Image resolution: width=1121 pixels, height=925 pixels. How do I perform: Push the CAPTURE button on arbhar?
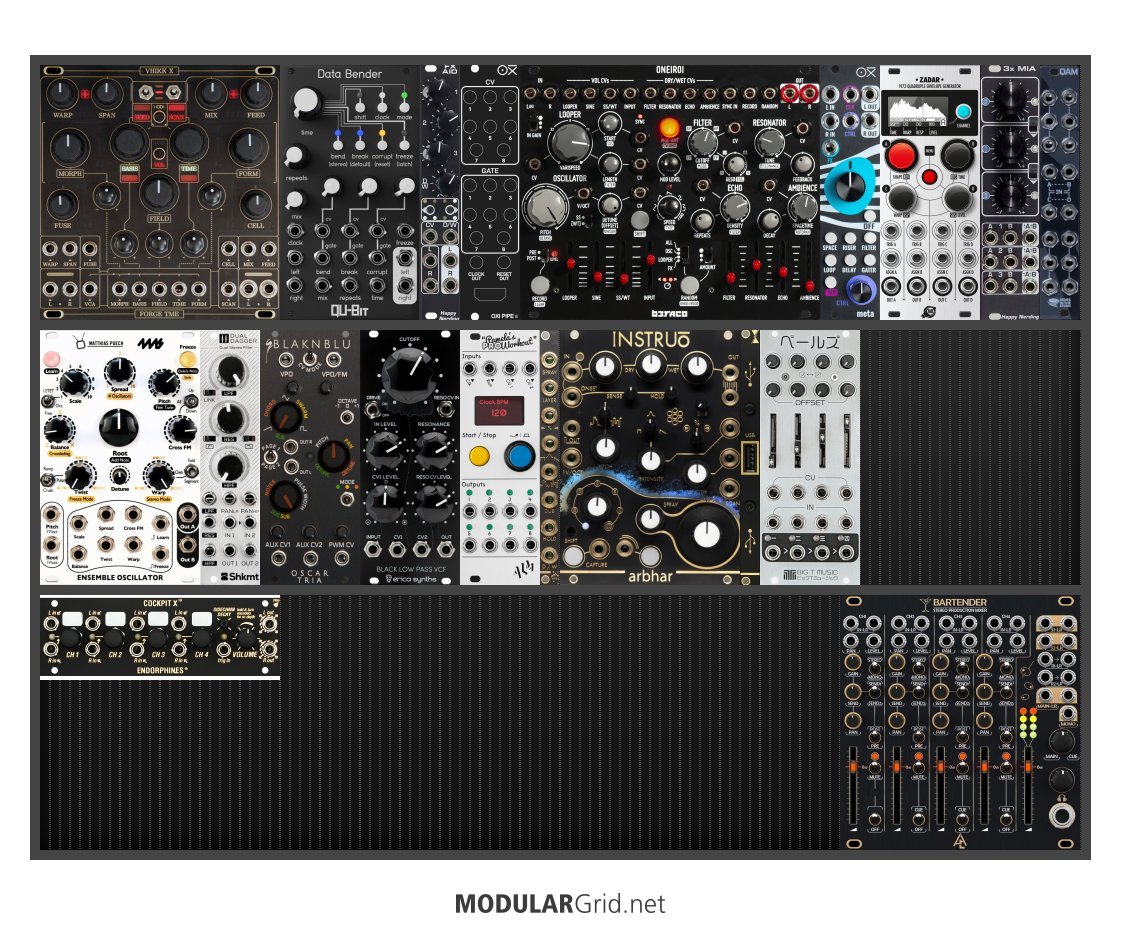point(574,555)
